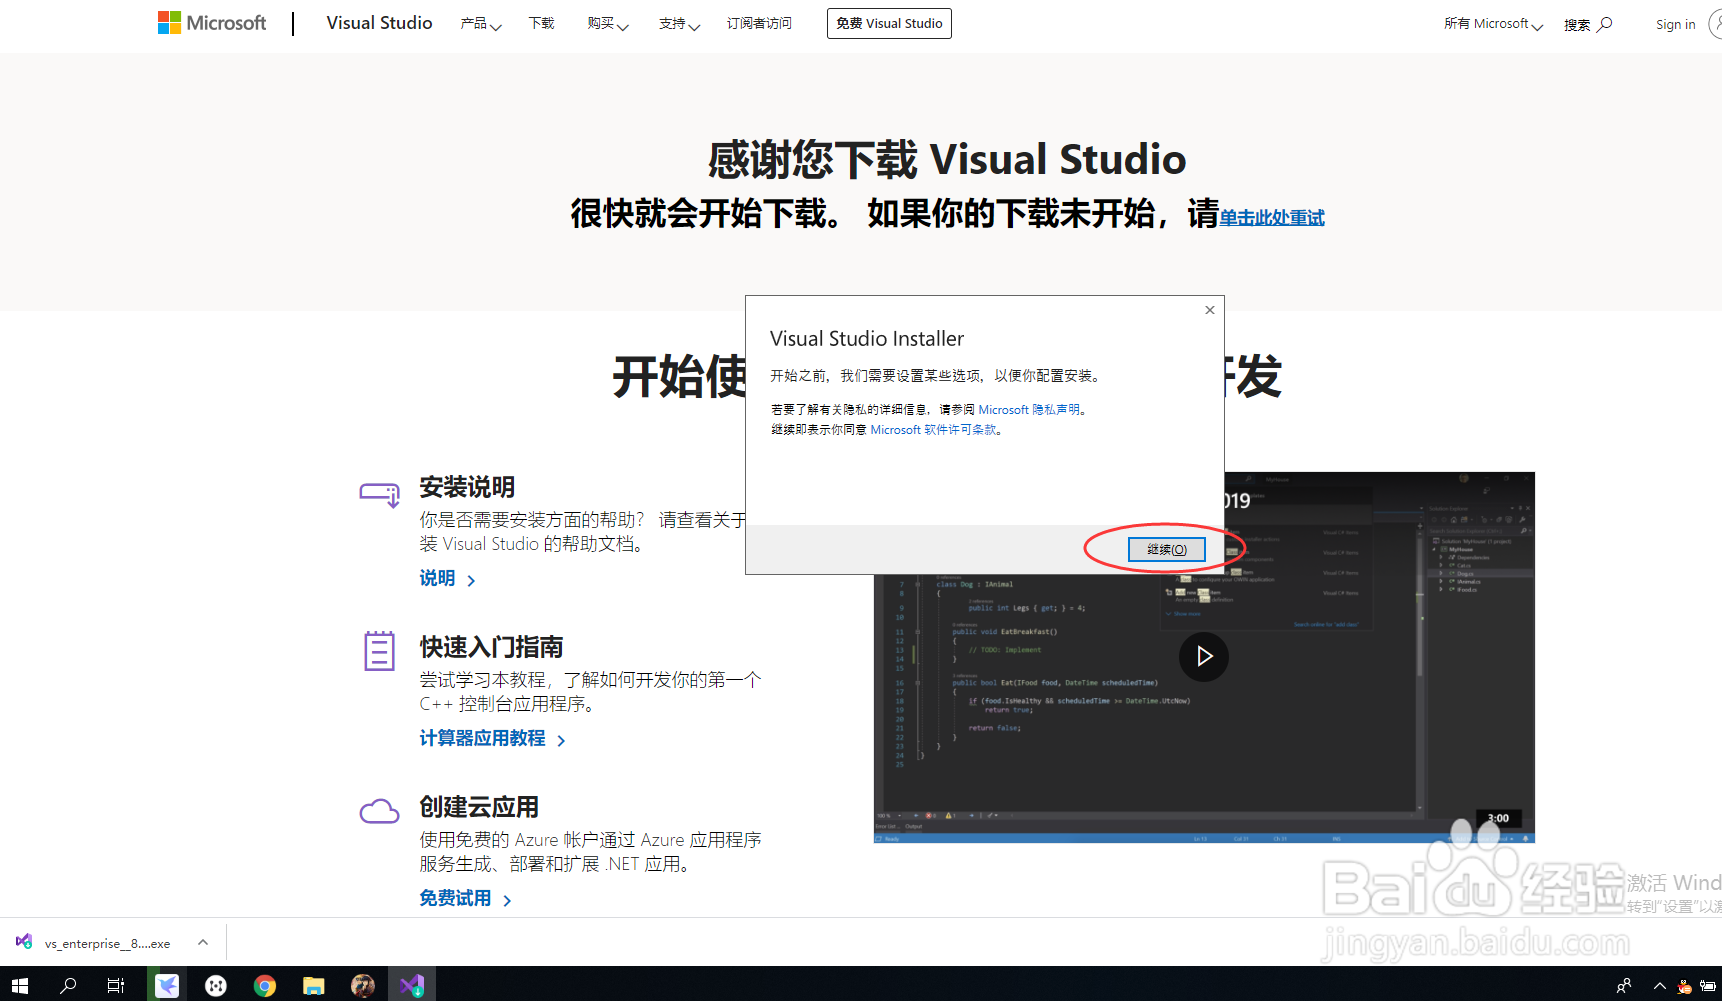1722x1001 pixels.
Task: Click the Visual Studio Installer dialog title
Action: 867,339
